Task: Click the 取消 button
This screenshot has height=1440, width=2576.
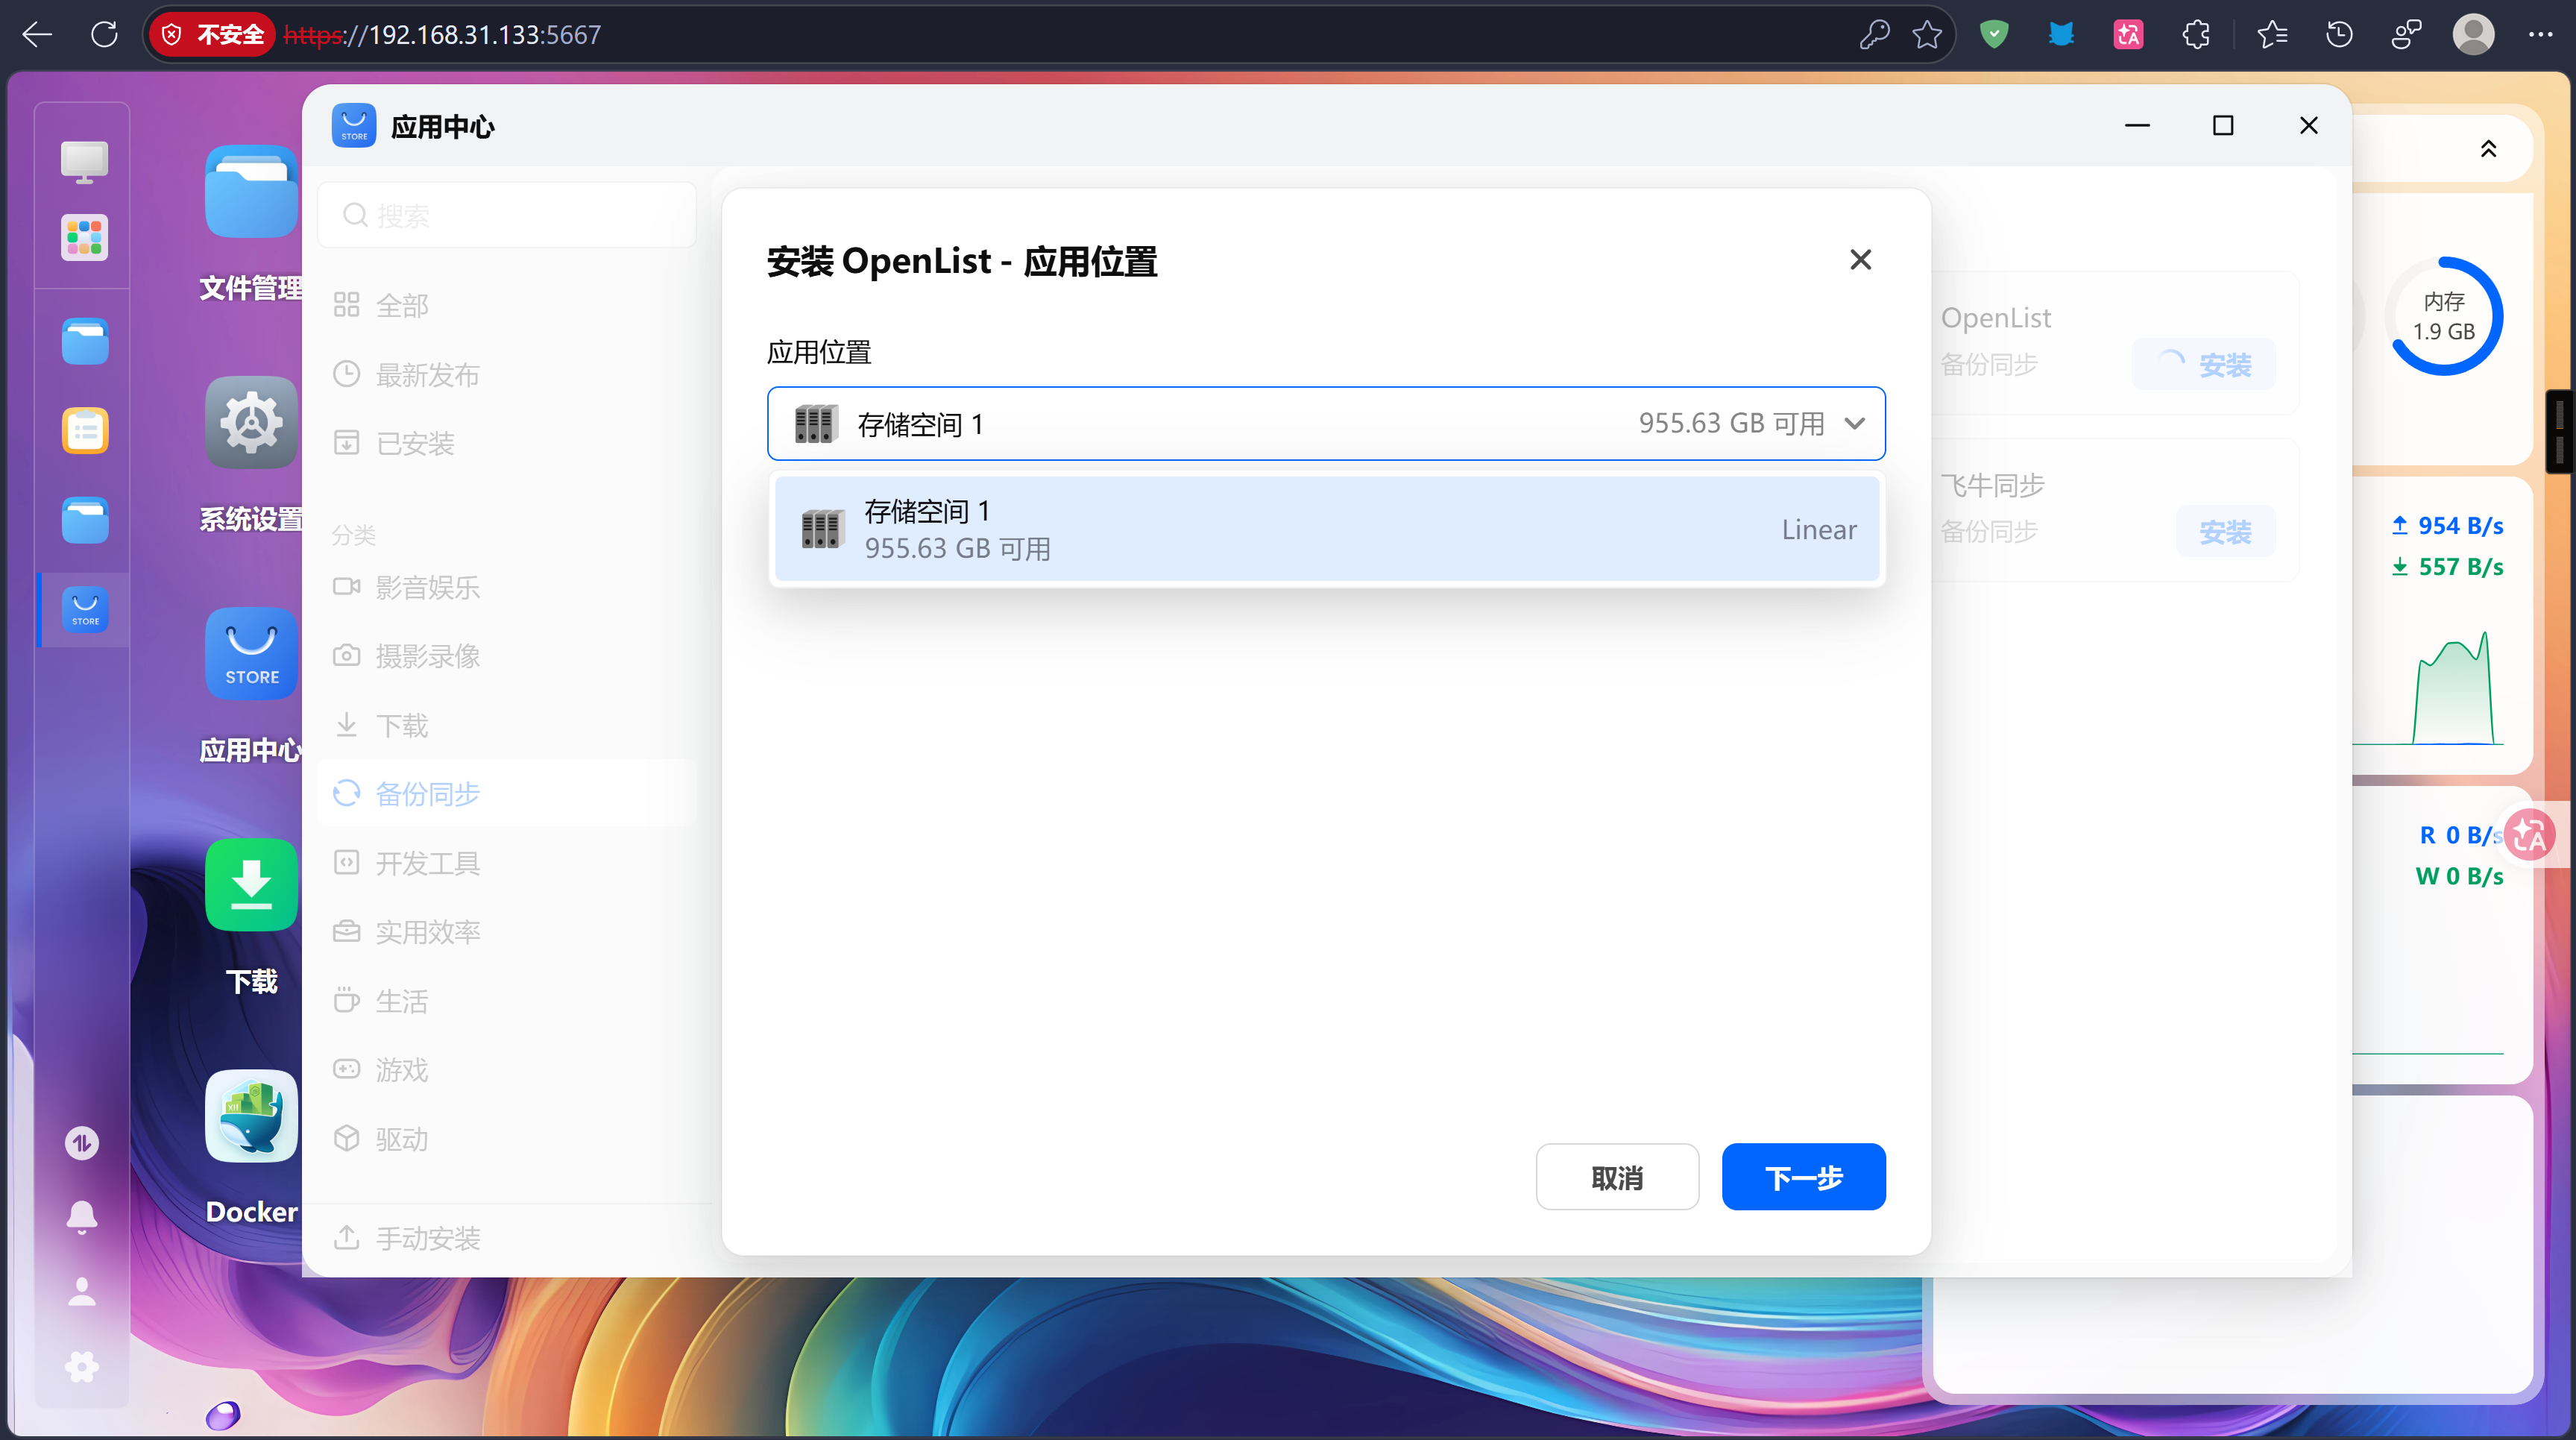Action: coord(1616,1177)
